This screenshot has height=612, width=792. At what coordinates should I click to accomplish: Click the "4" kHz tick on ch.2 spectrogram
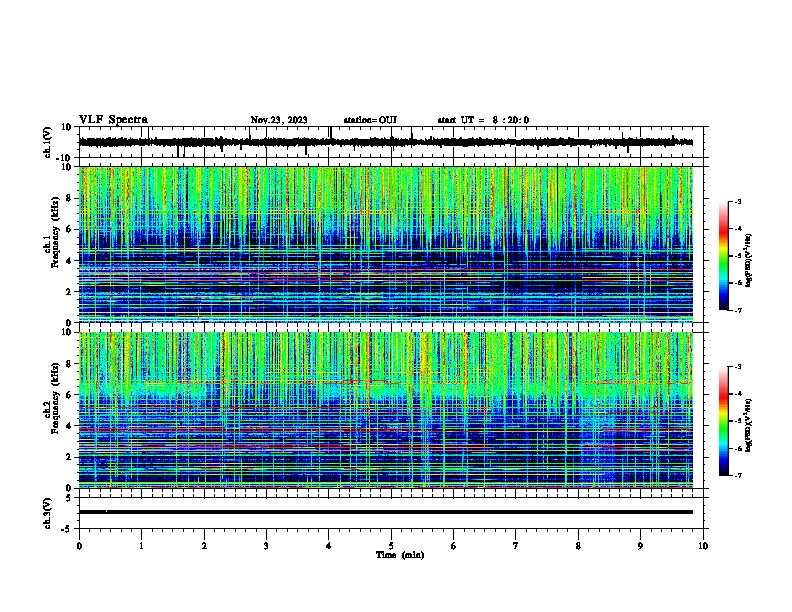(69, 426)
